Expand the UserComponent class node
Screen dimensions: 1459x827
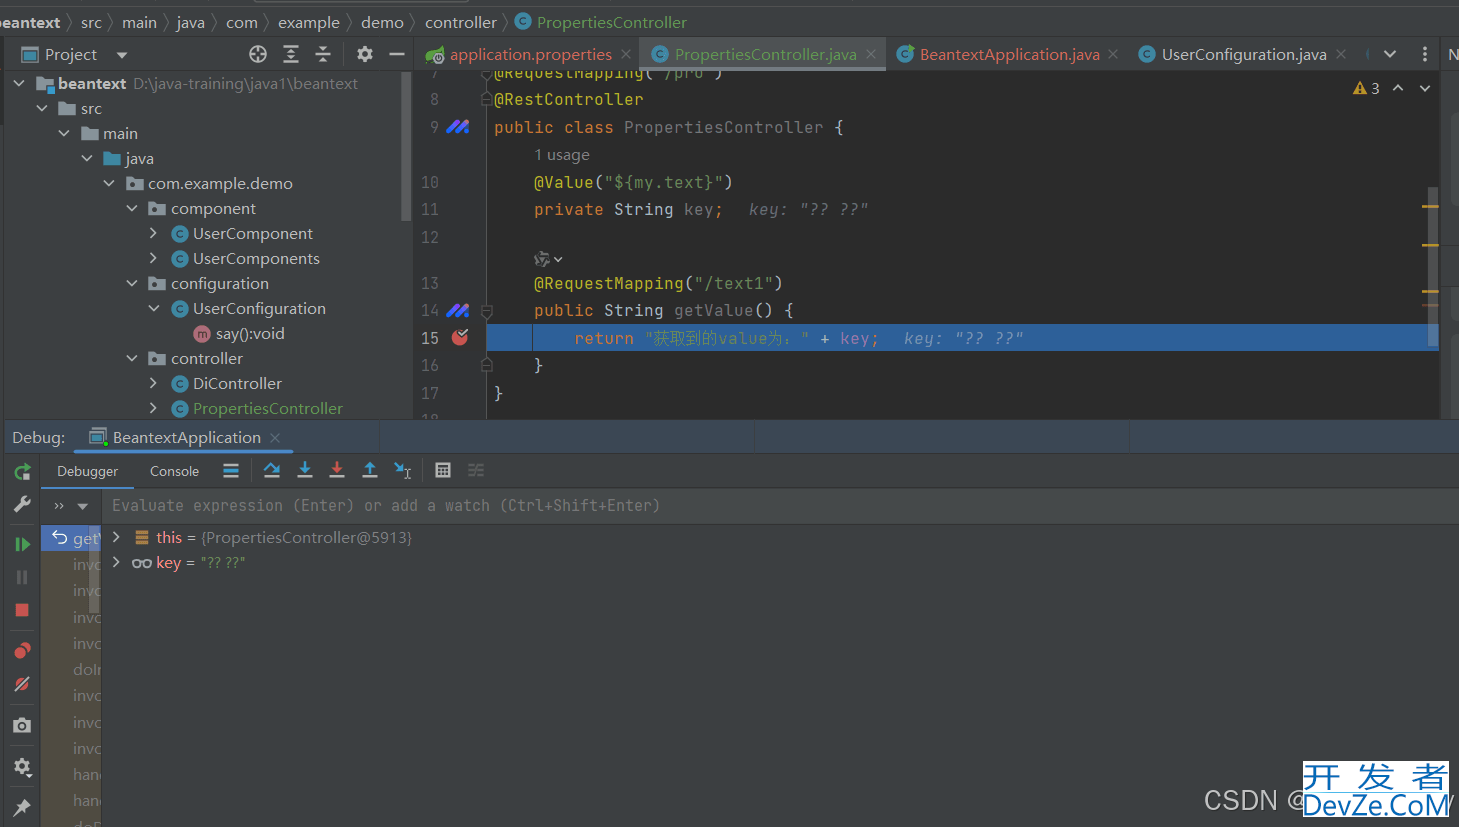(x=153, y=233)
